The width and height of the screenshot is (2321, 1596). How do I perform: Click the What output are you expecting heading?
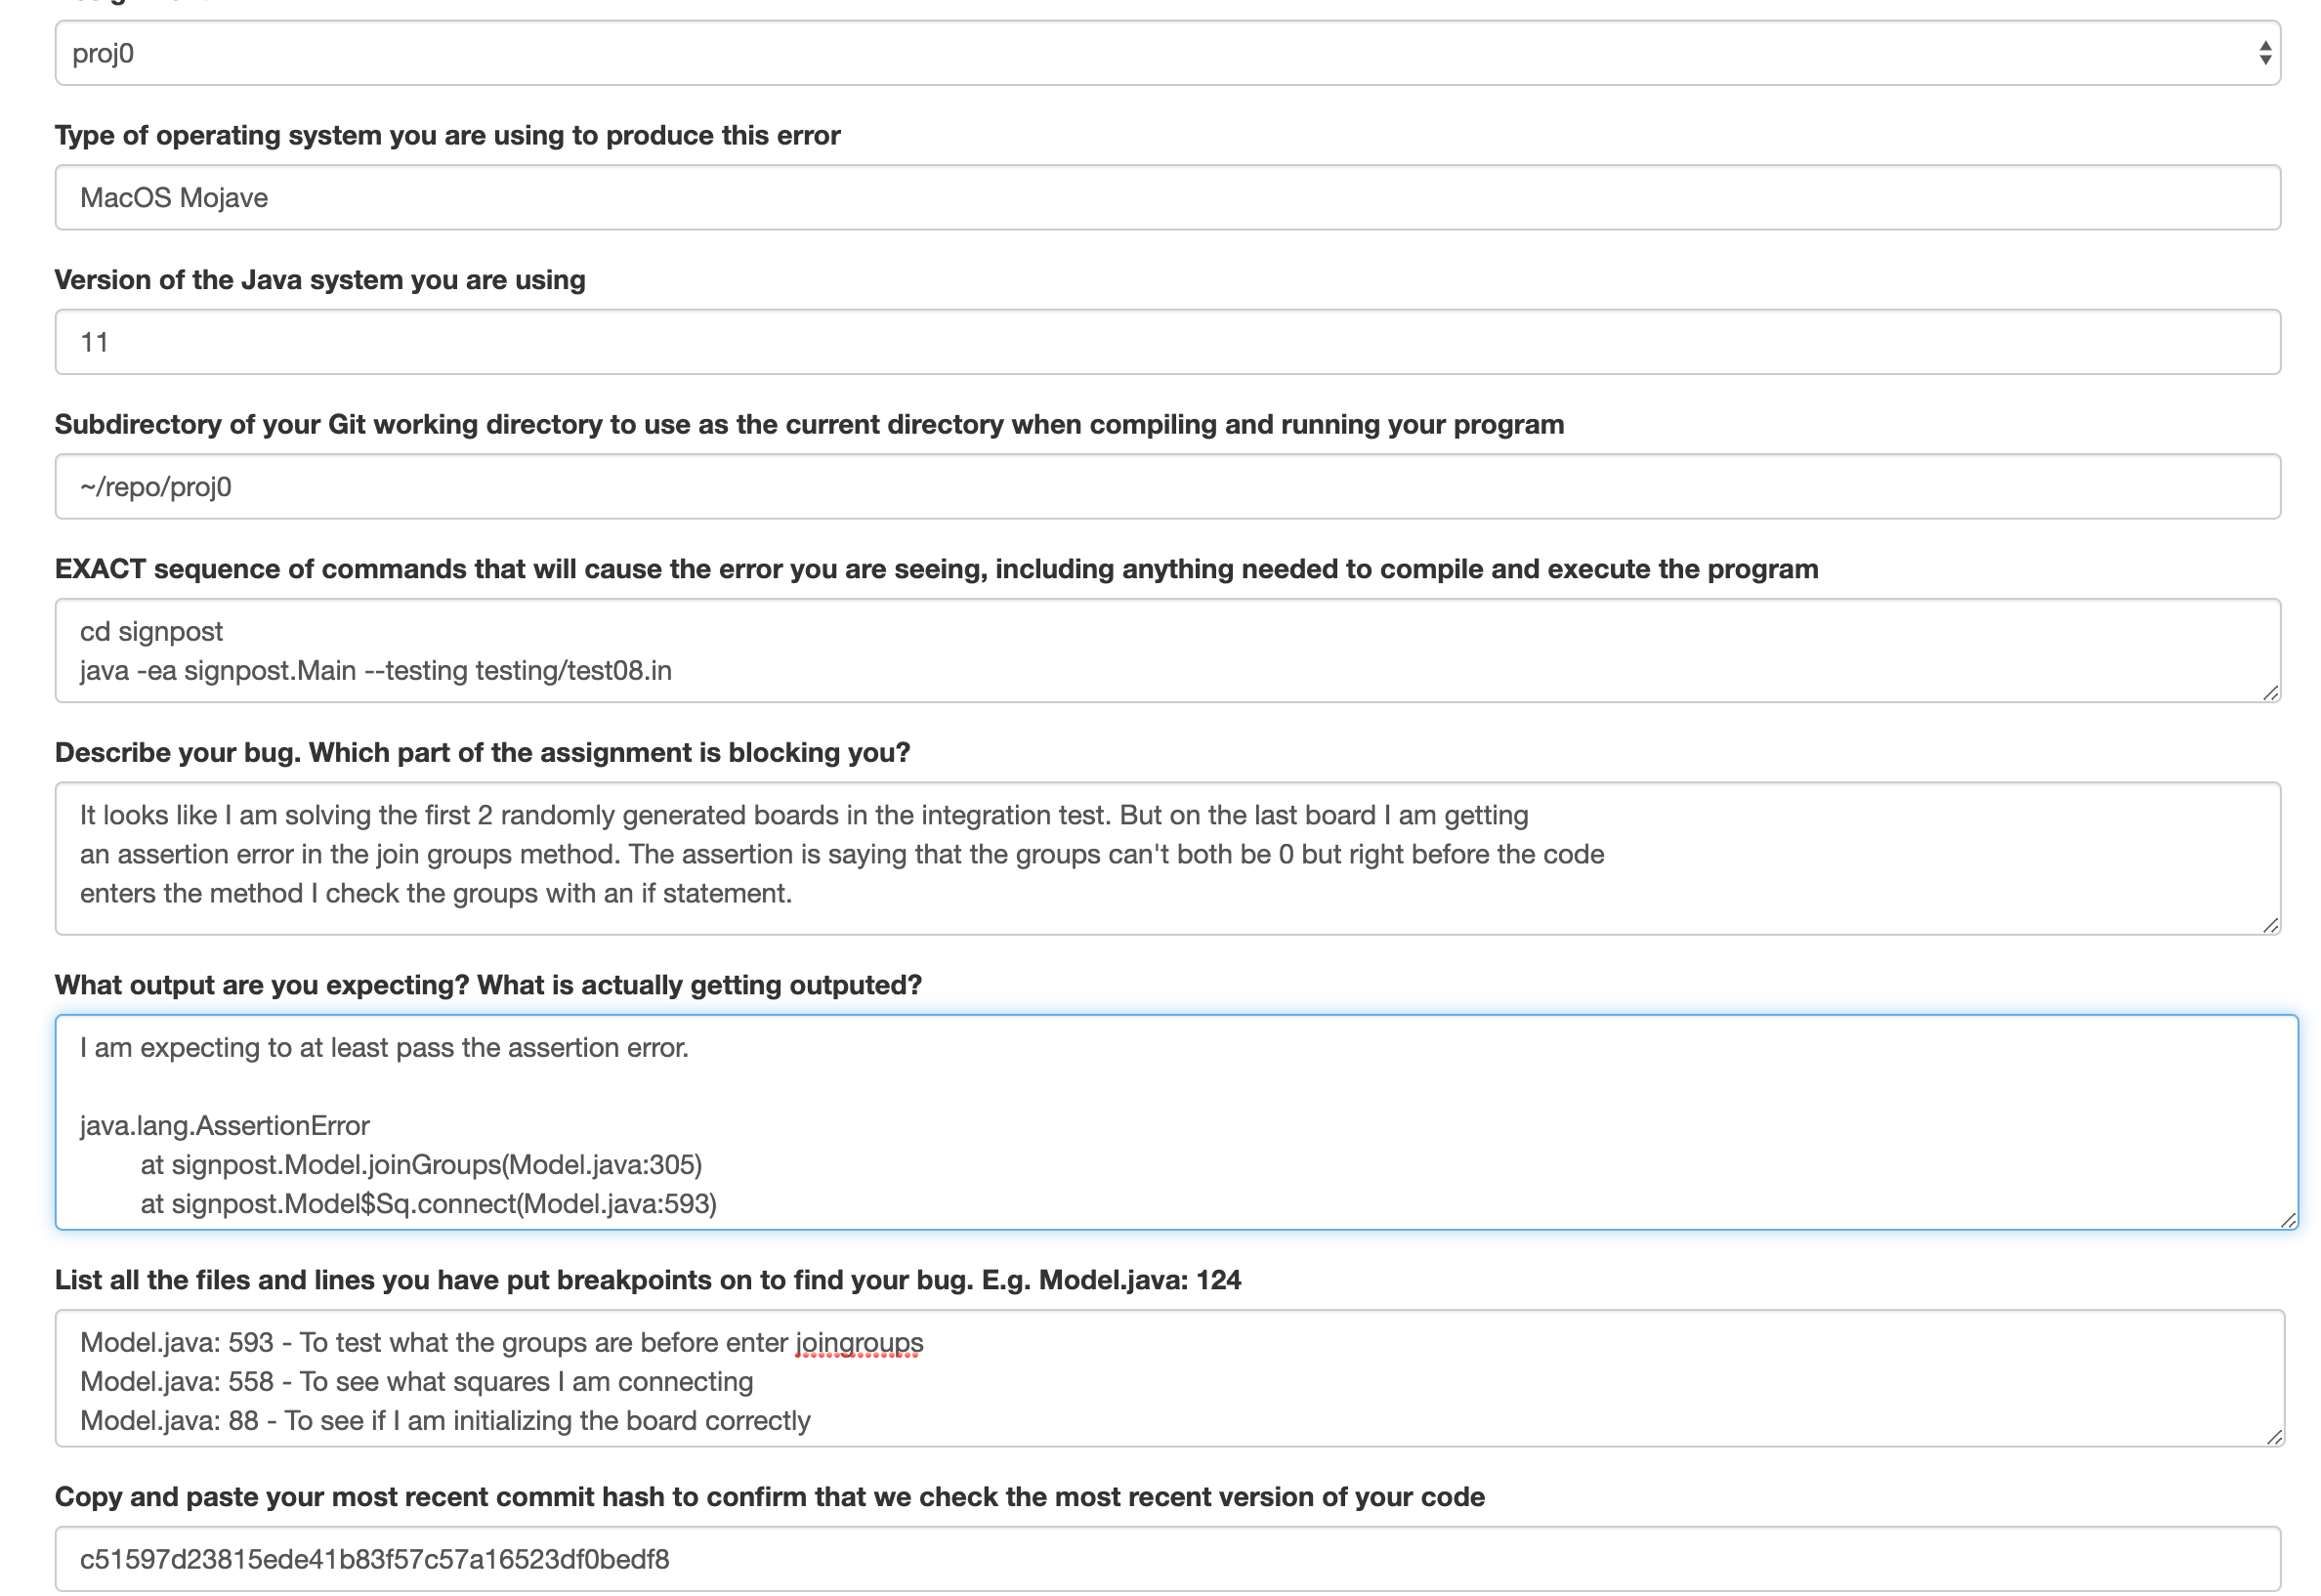point(489,984)
